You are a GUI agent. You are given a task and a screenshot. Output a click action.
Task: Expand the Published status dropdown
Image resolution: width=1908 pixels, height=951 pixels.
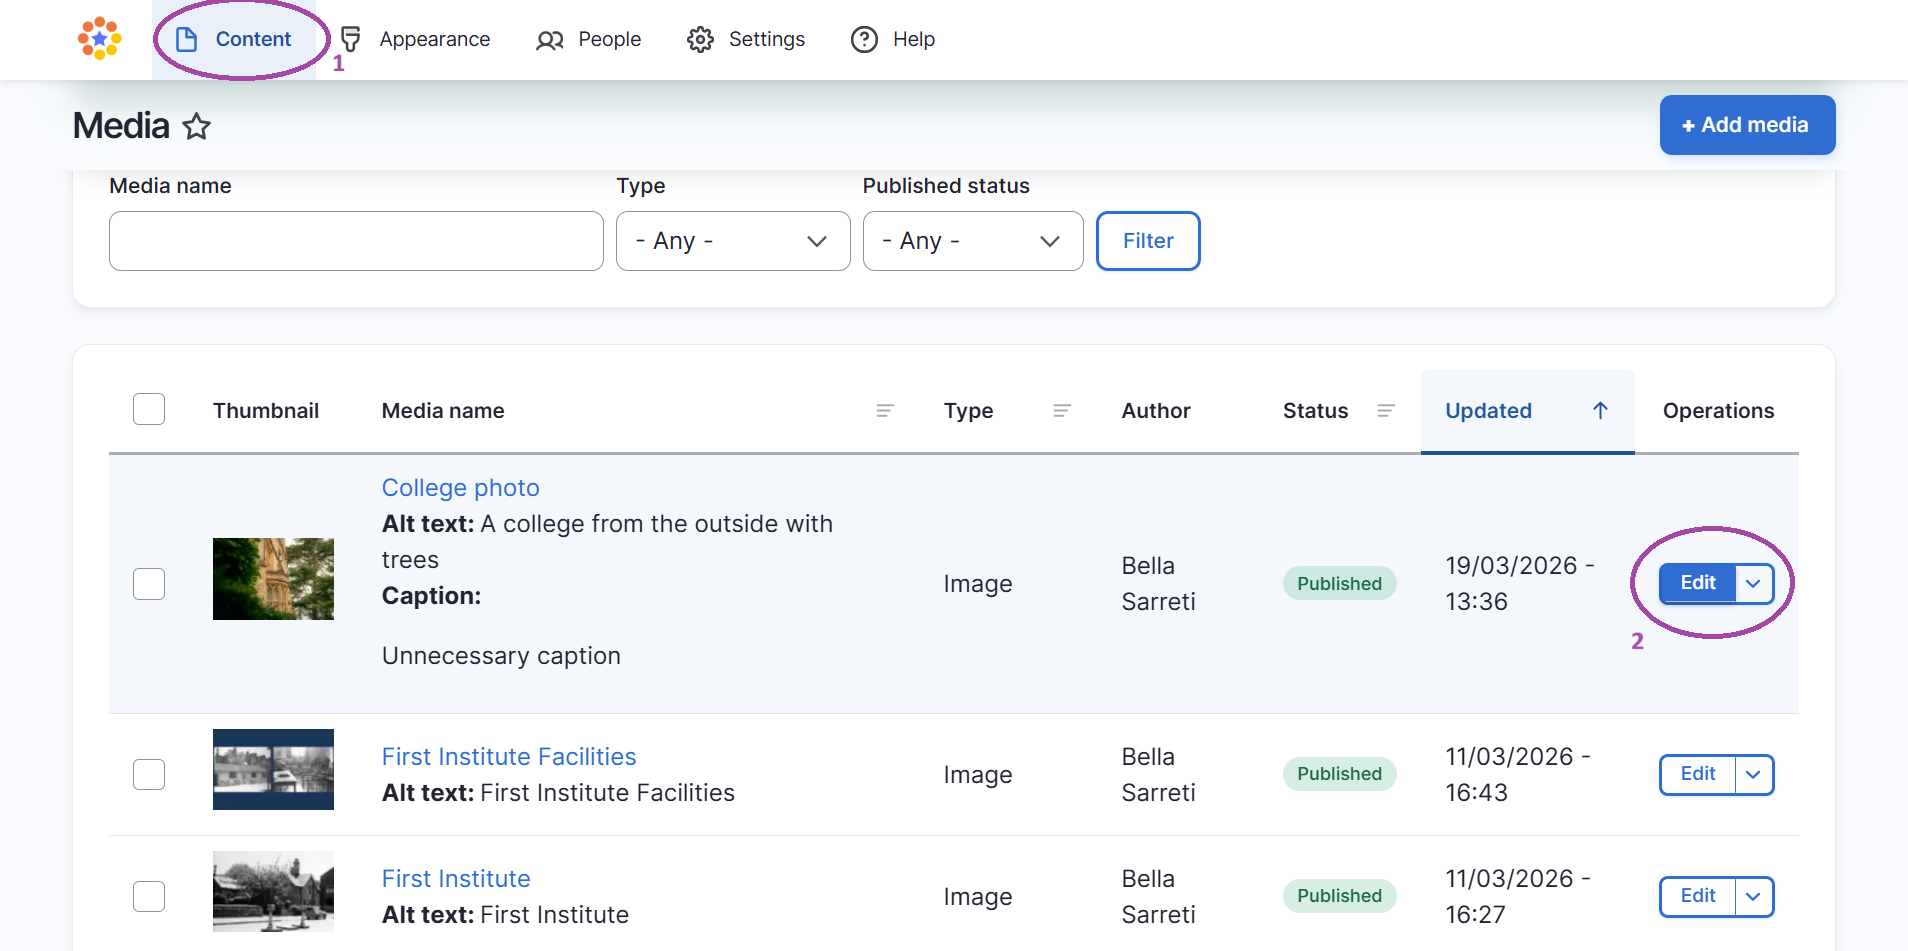[972, 240]
